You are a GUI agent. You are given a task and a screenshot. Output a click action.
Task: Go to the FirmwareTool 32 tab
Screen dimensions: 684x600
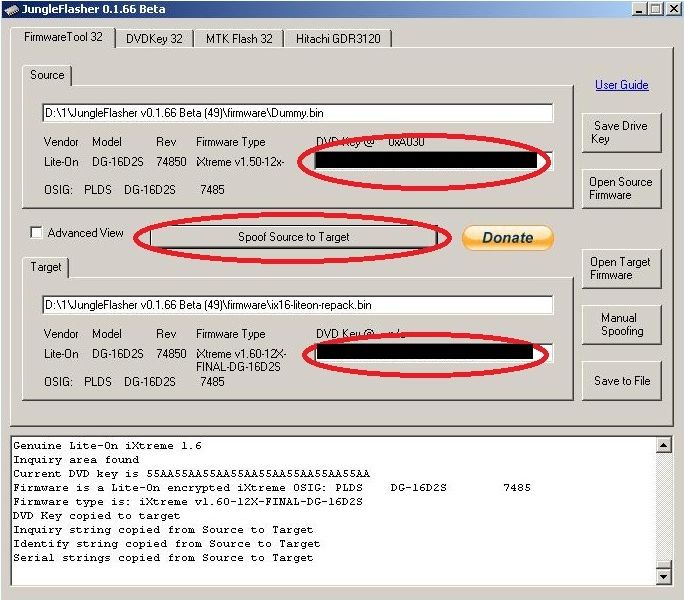[x=62, y=37]
